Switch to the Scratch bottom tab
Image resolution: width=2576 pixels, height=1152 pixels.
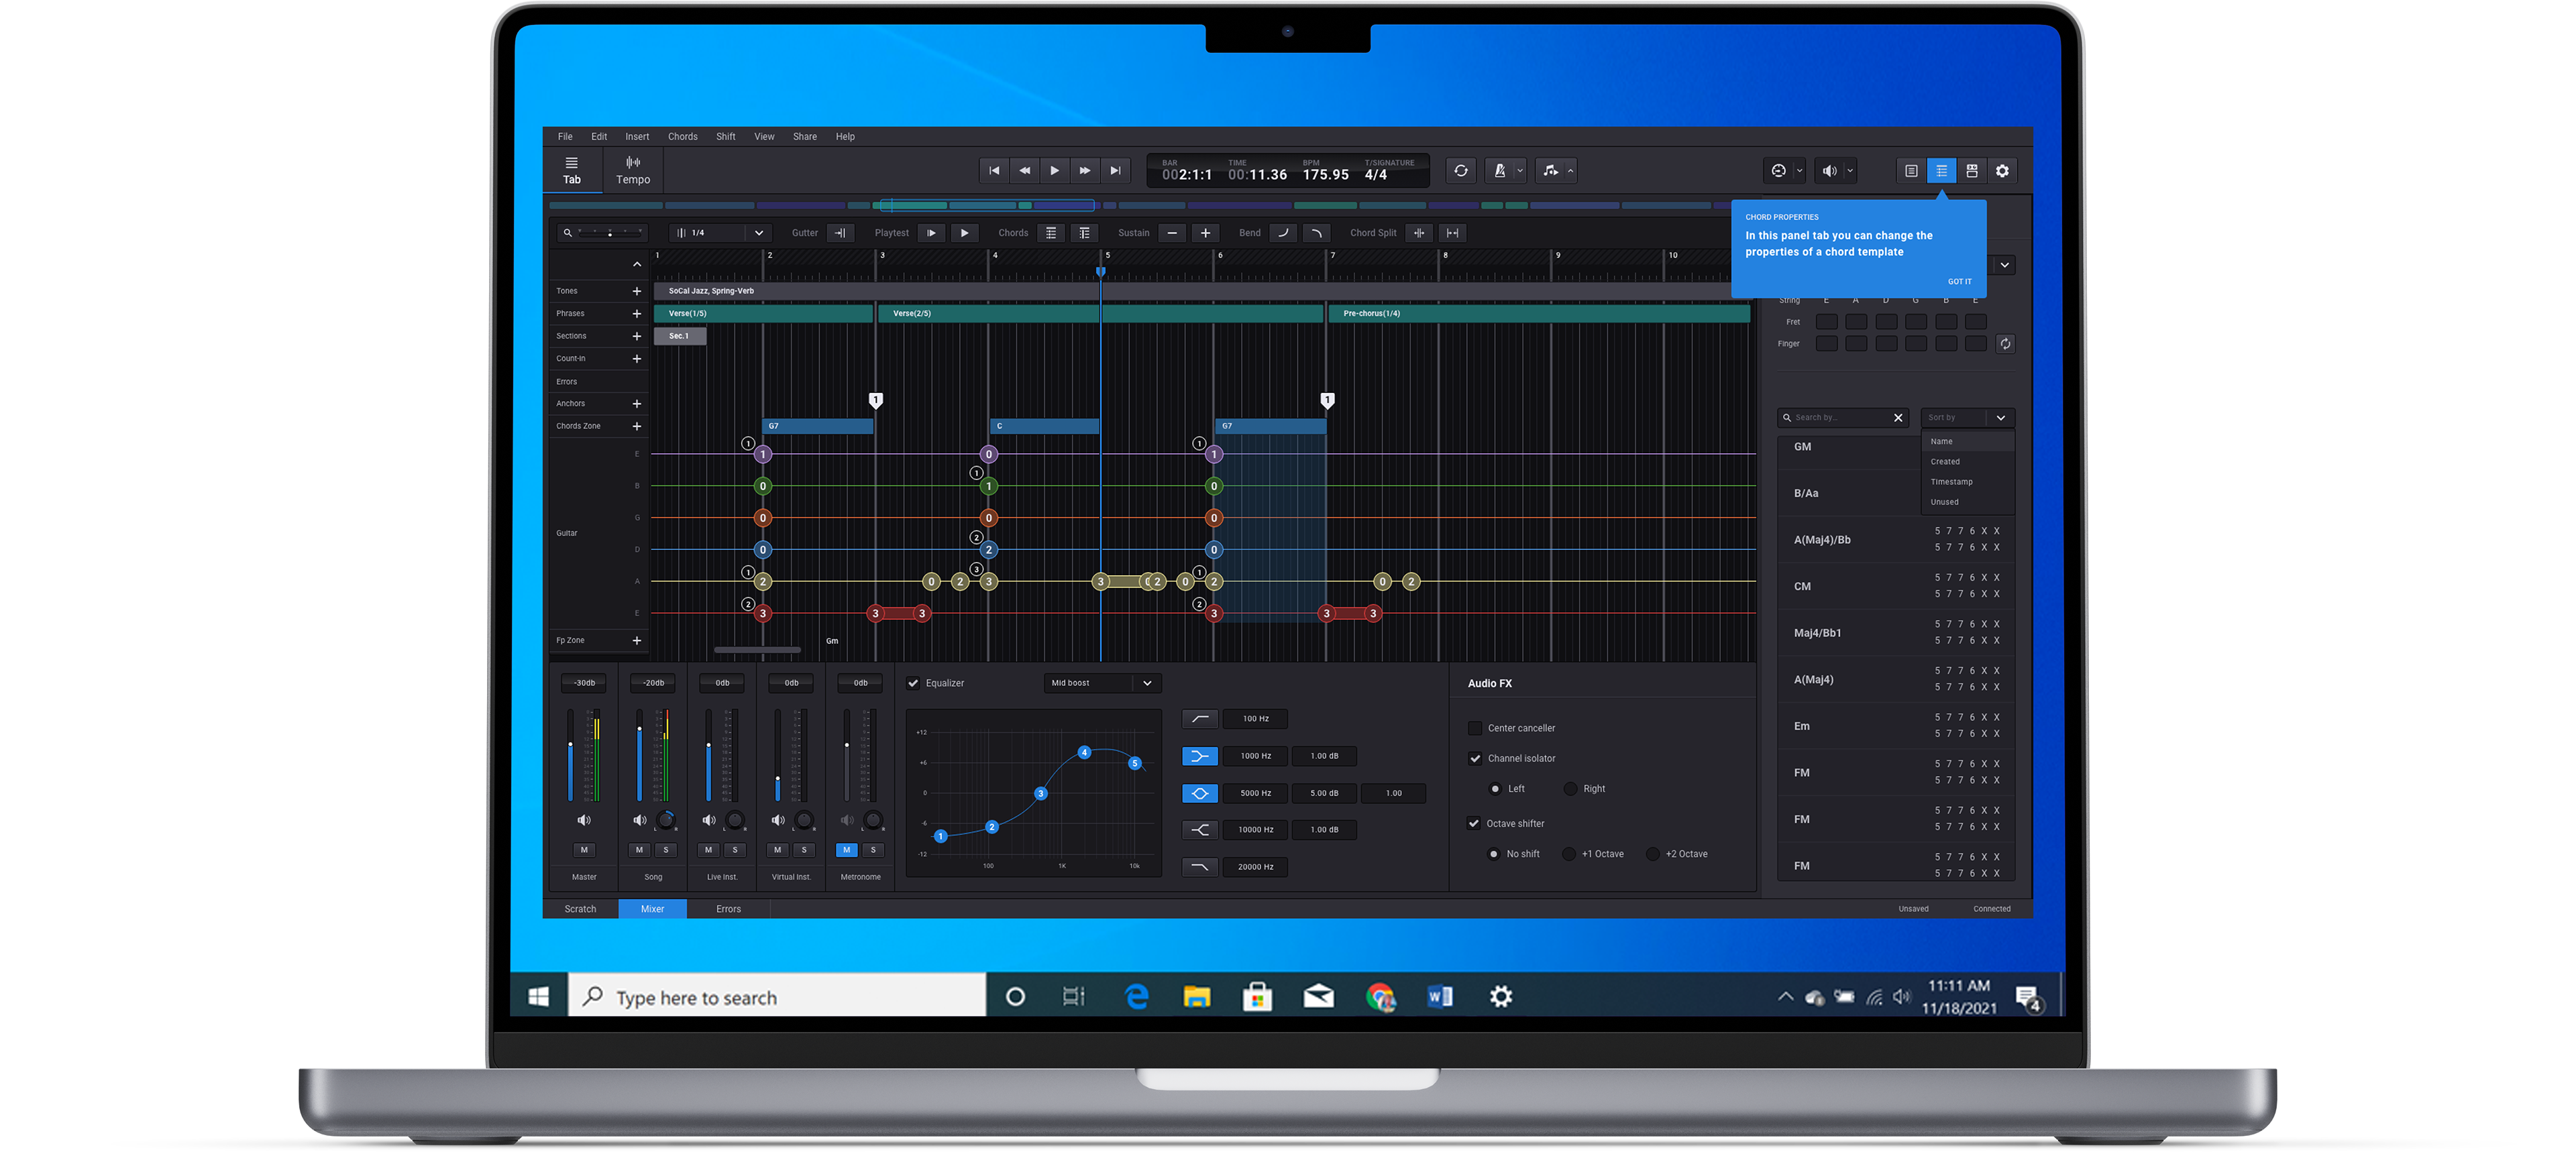click(580, 909)
